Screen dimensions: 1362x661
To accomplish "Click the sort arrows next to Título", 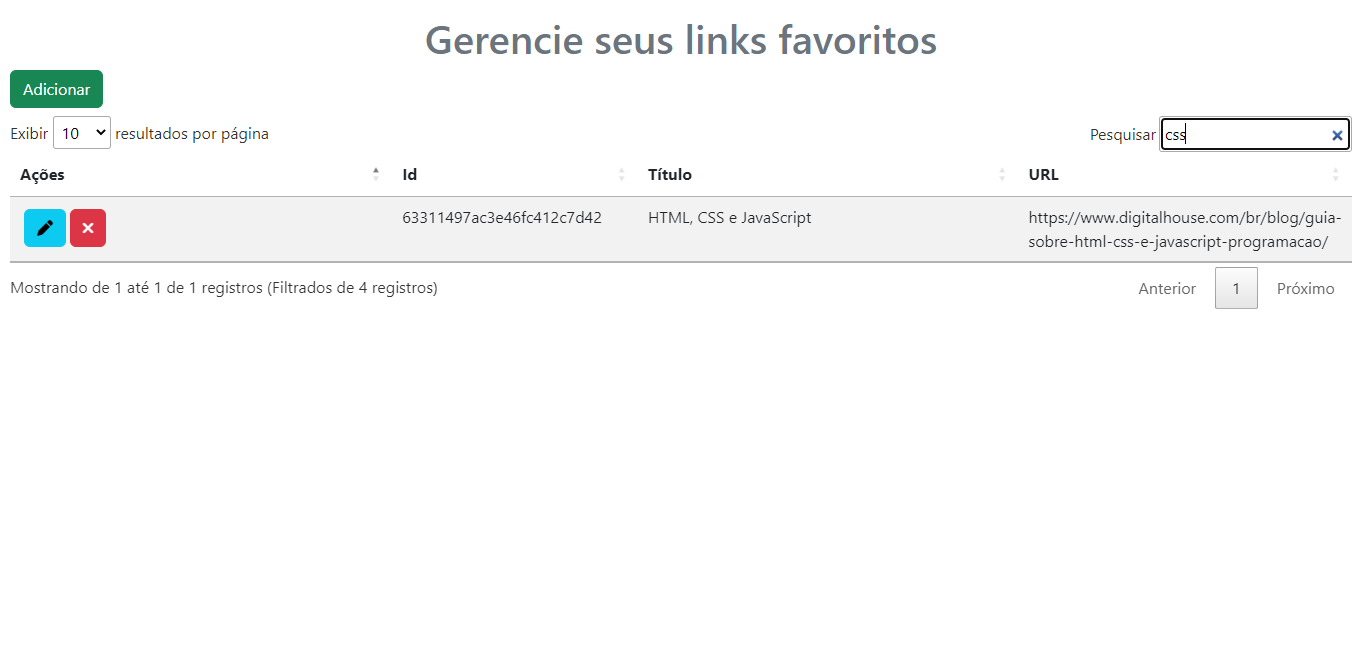I will coord(1001,174).
